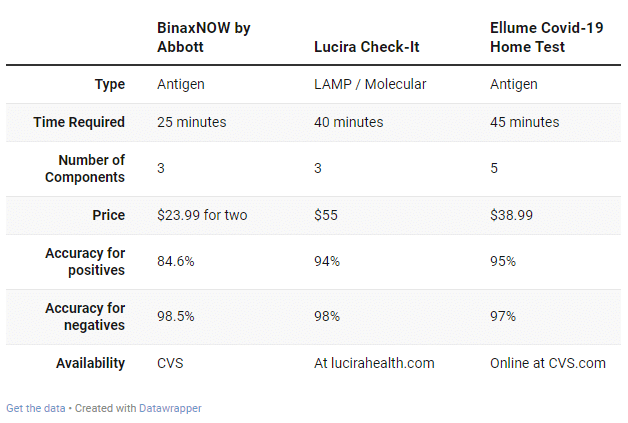Click the '98.5%' negatives accuracy cell
This screenshot has height=423, width=628.
pyautogui.click(x=175, y=316)
